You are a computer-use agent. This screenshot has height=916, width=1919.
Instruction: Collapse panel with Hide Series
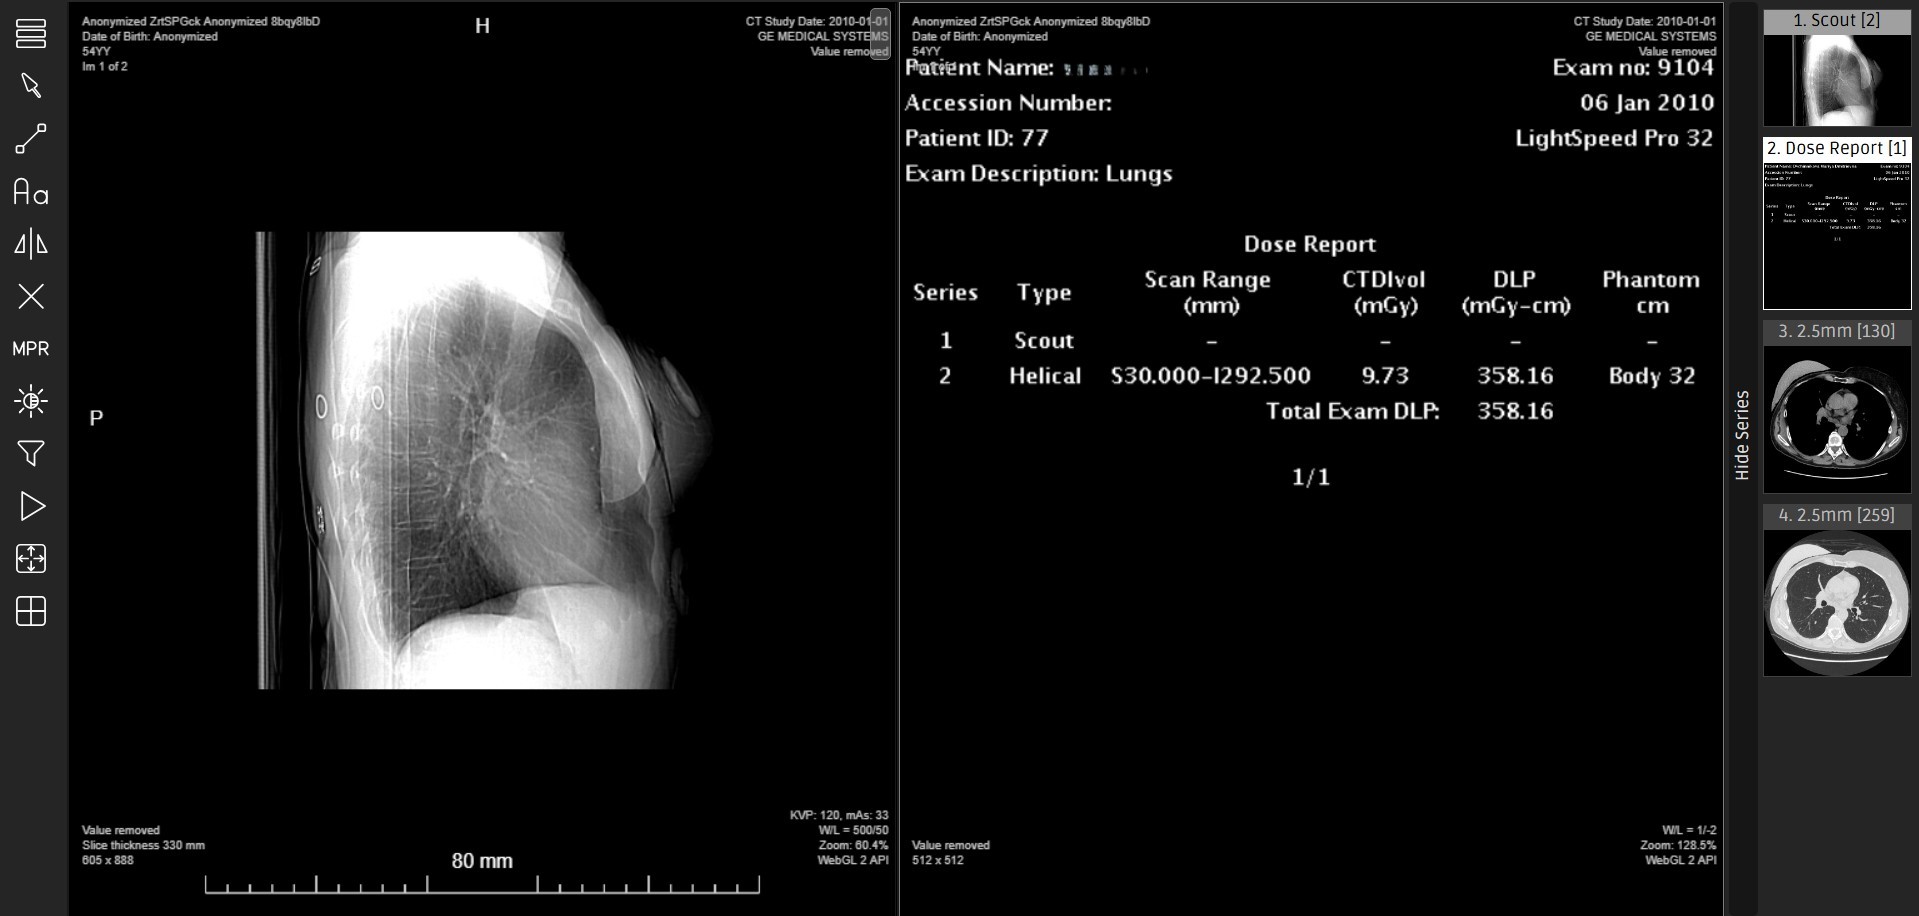tap(1742, 435)
